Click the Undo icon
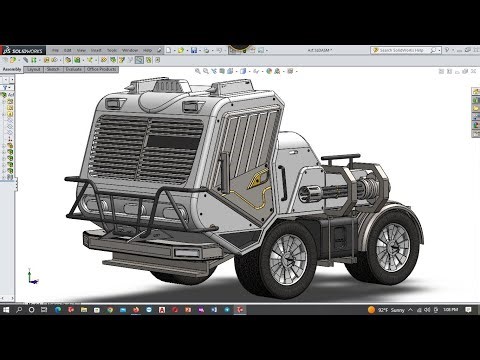 219,50
